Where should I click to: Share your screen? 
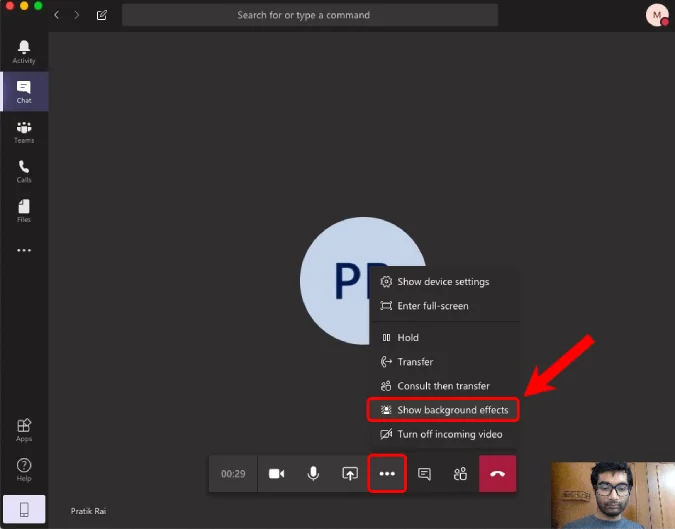(x=350, y=473)
